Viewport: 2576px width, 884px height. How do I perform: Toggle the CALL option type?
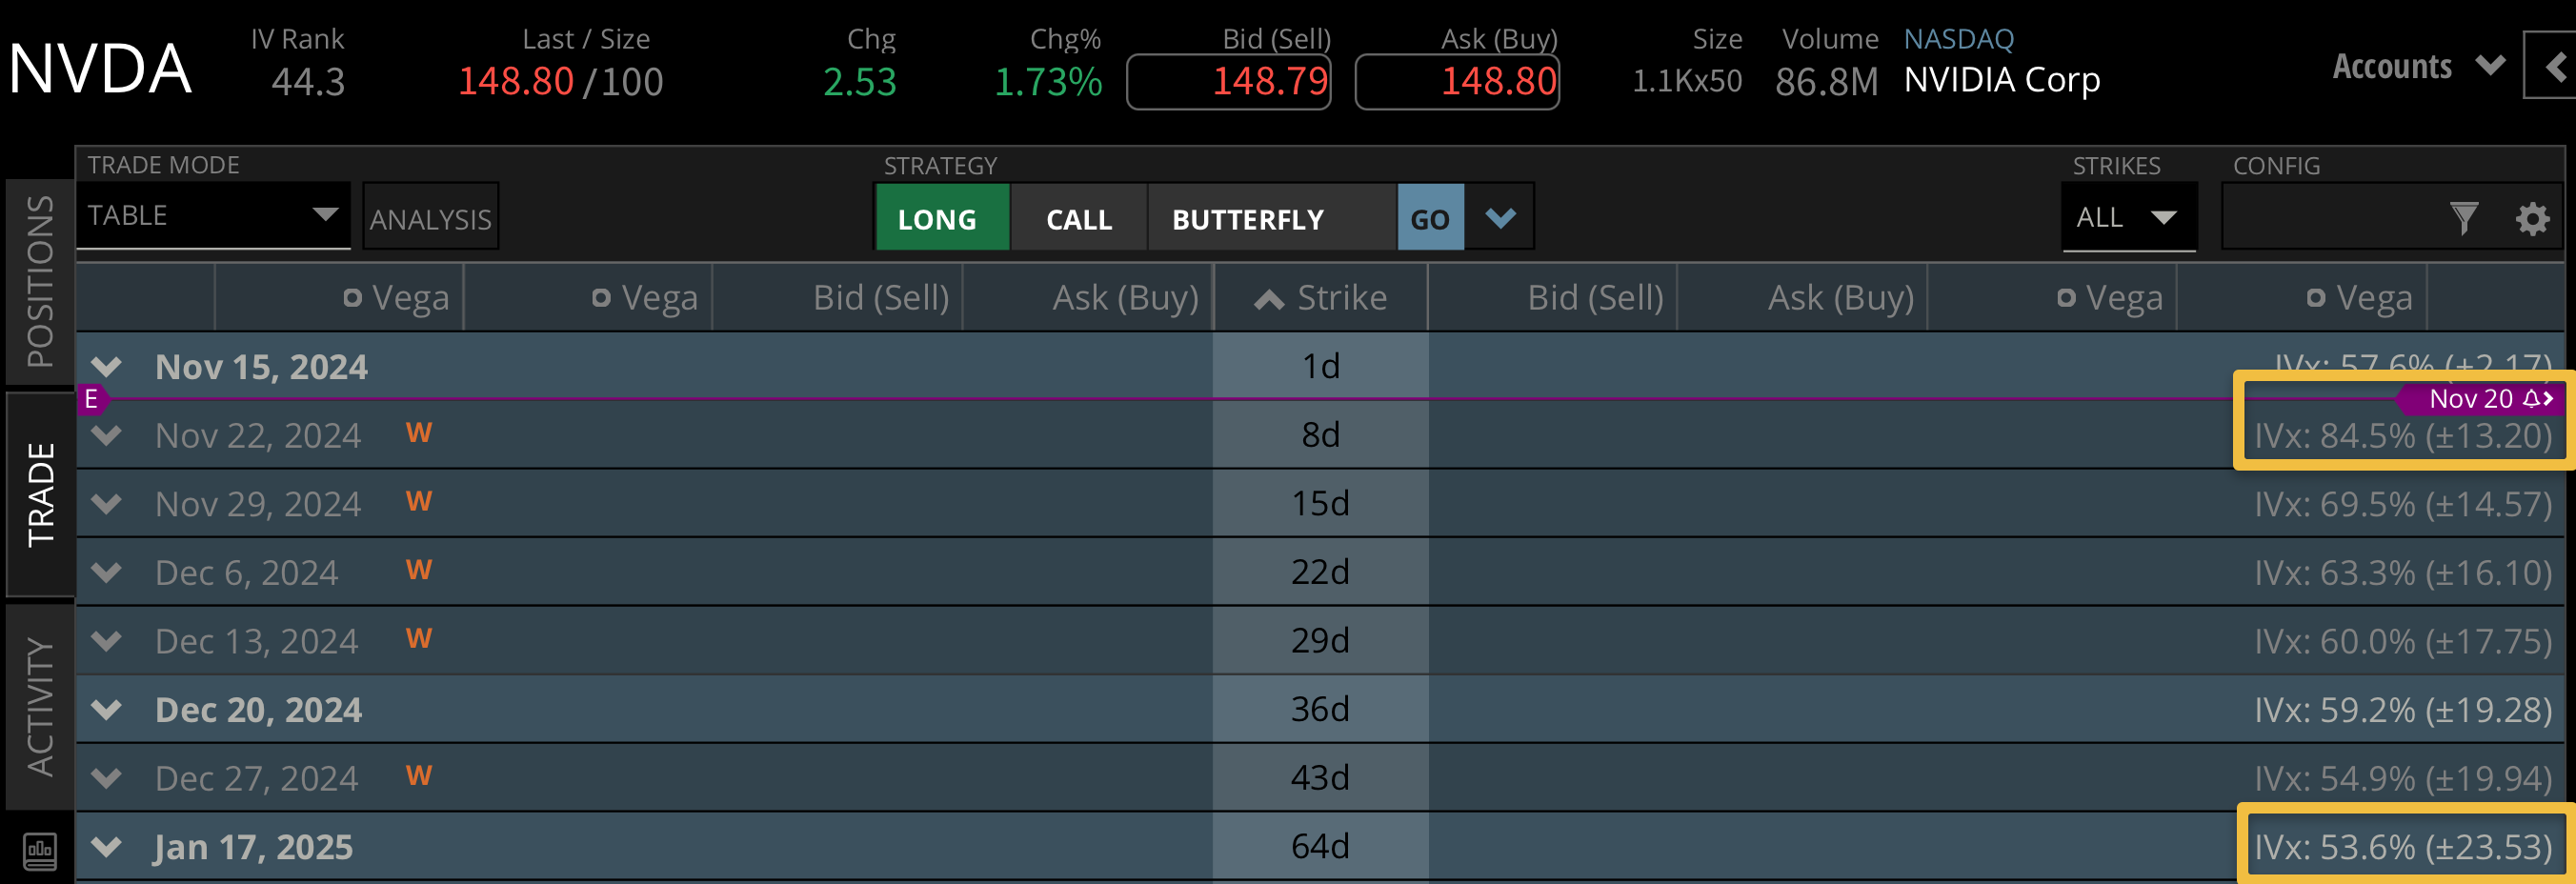(1078, 218)
